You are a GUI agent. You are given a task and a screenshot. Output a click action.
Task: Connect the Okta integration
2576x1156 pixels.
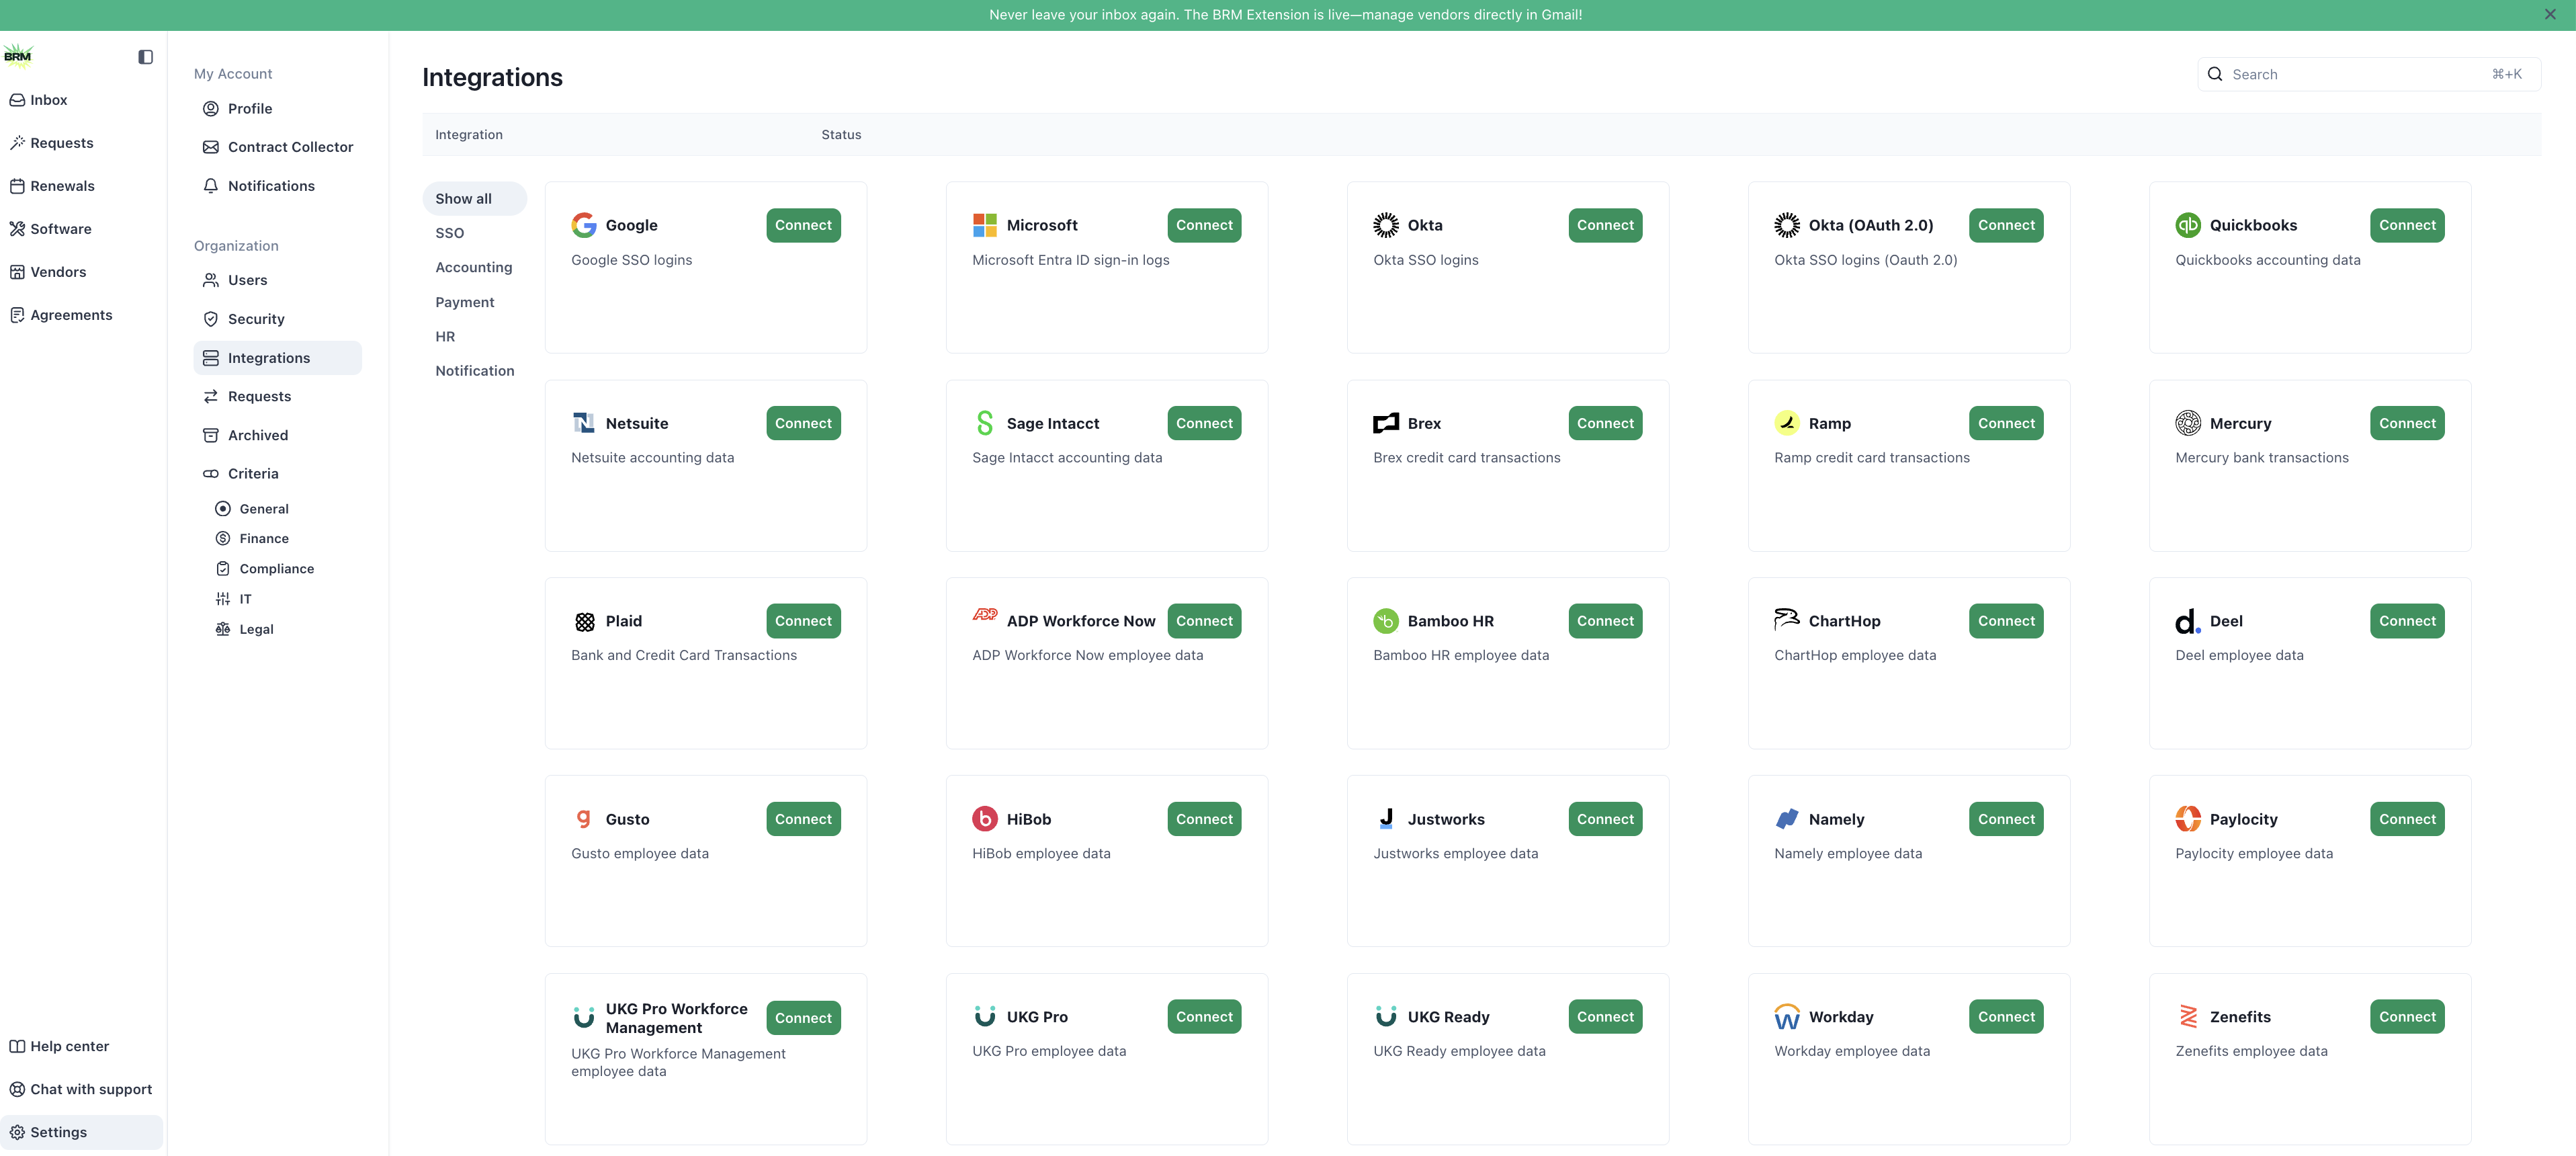pyautogui.click(x=1604, y=225)
